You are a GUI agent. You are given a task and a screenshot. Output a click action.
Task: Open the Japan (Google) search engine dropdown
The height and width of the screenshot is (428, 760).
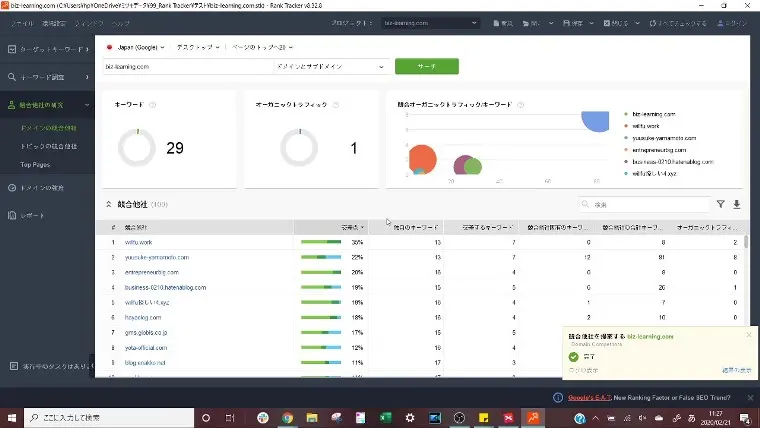(136, 47)
